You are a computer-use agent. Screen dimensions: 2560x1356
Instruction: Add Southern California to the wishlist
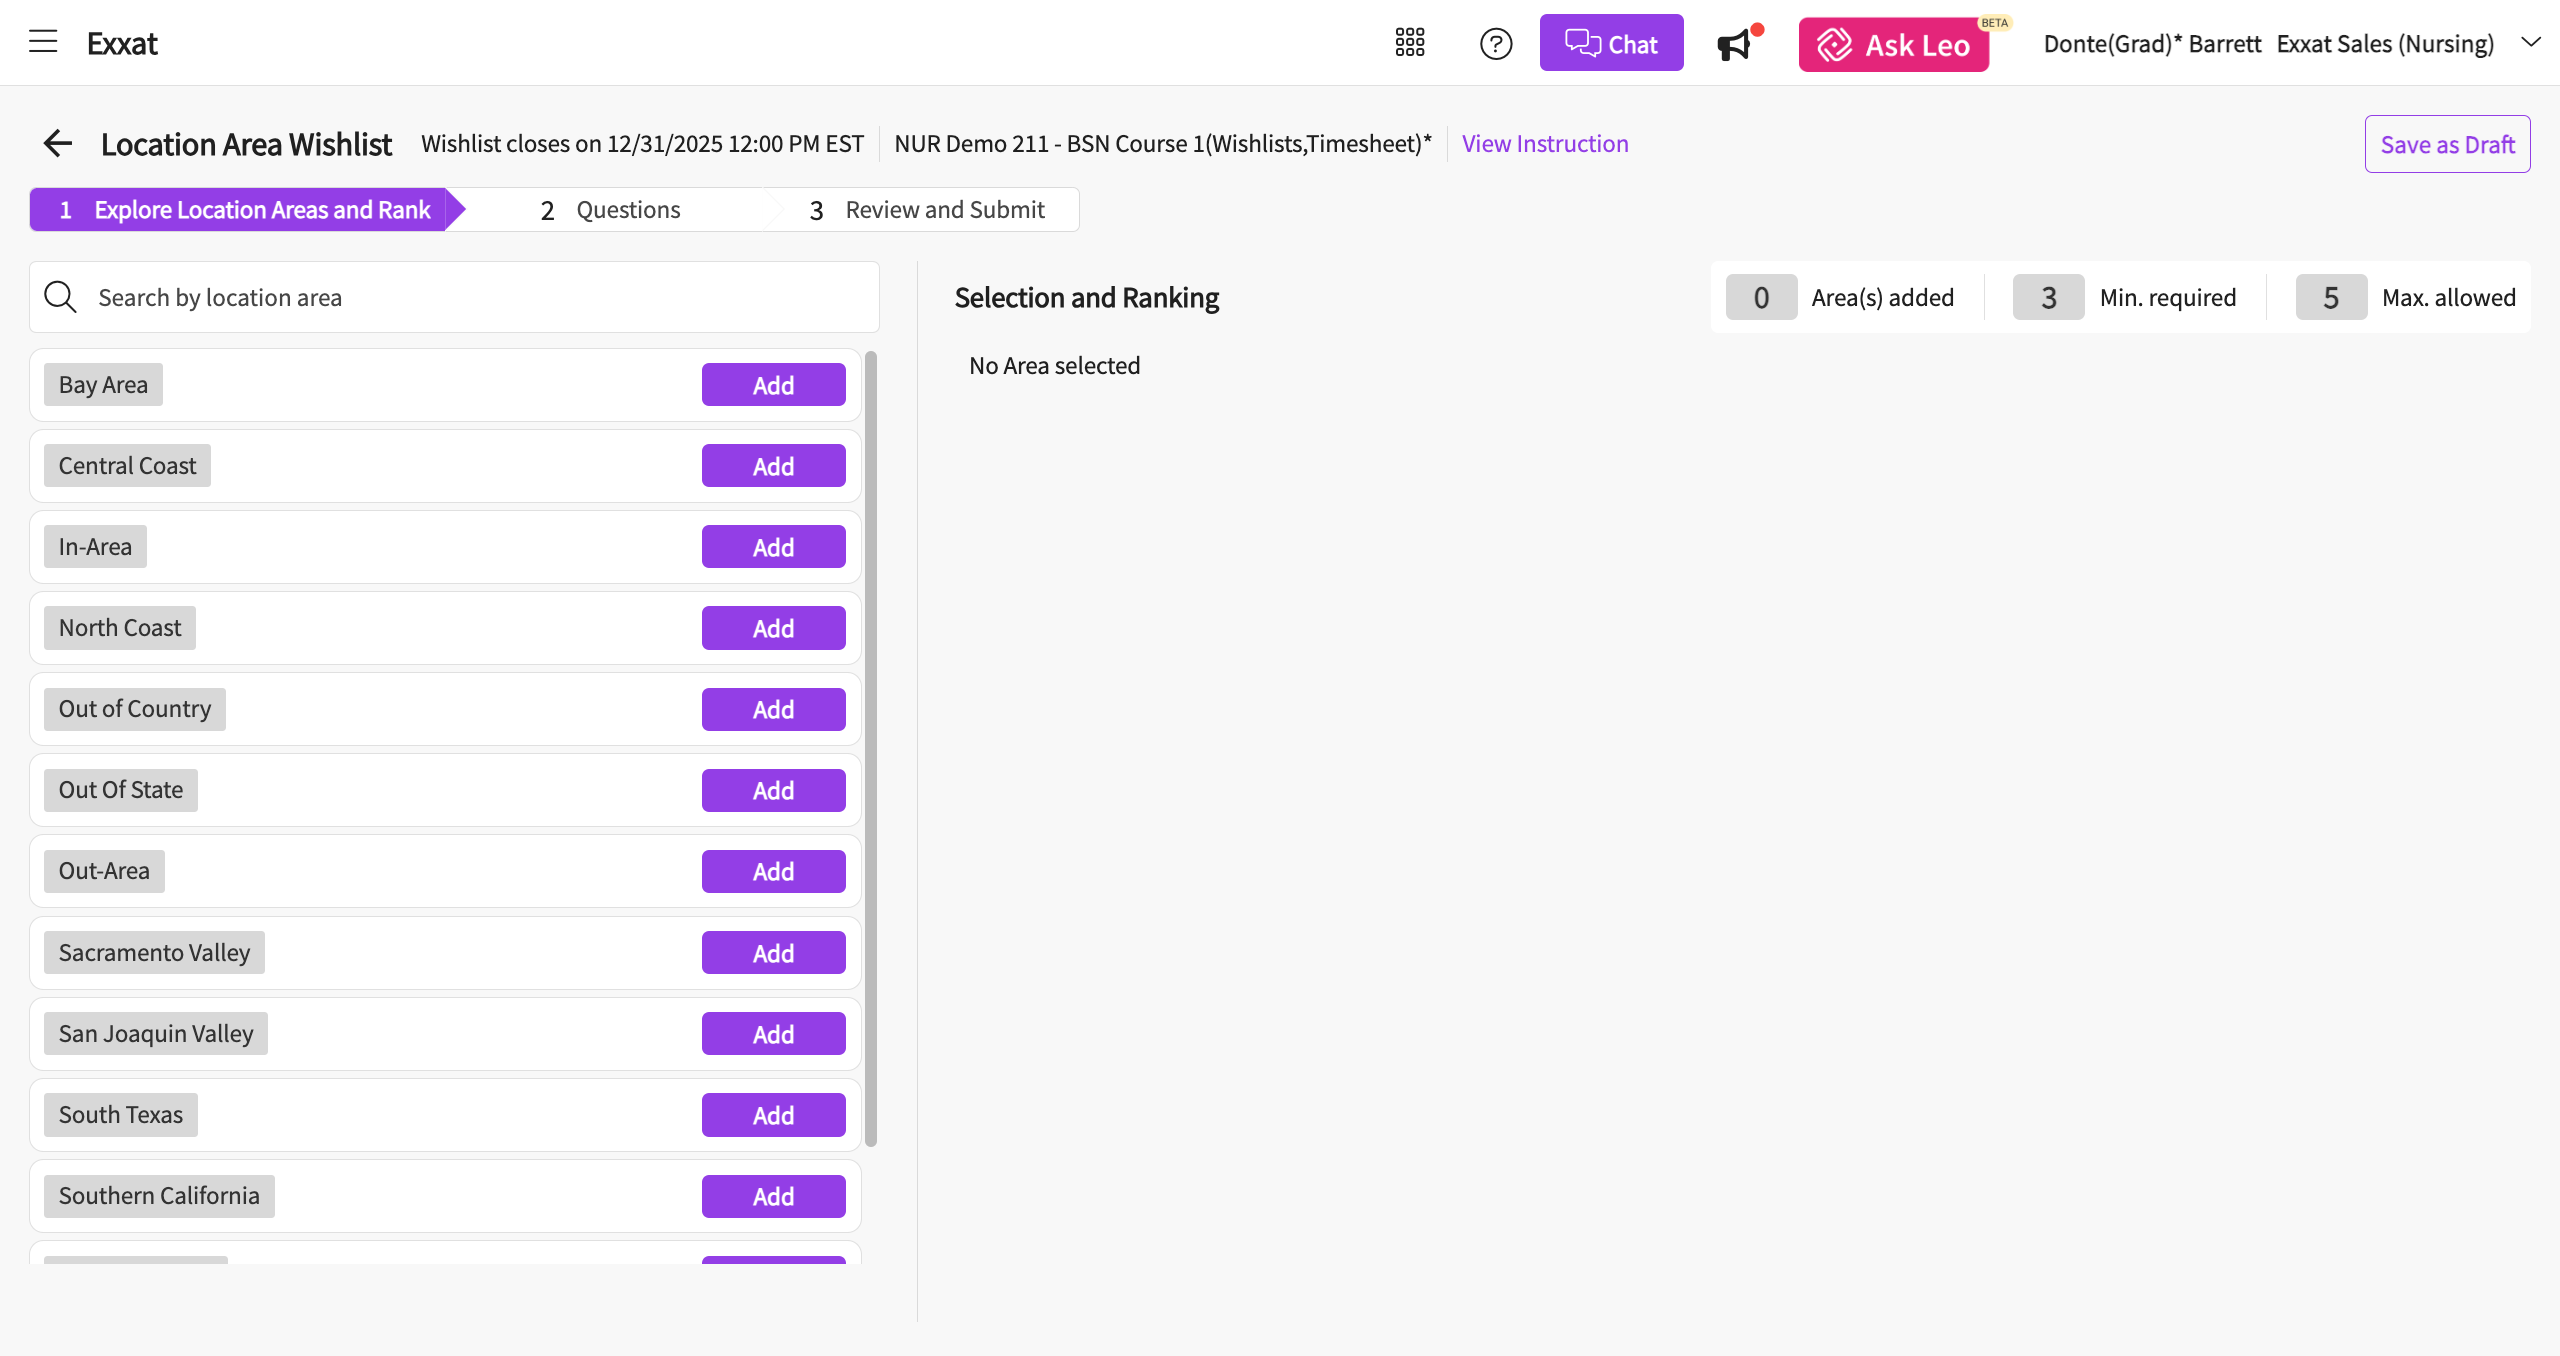773,1196
